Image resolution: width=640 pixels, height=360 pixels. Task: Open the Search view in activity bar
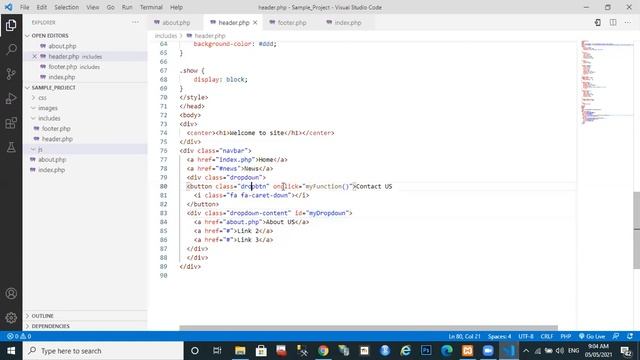click(11, 50)
